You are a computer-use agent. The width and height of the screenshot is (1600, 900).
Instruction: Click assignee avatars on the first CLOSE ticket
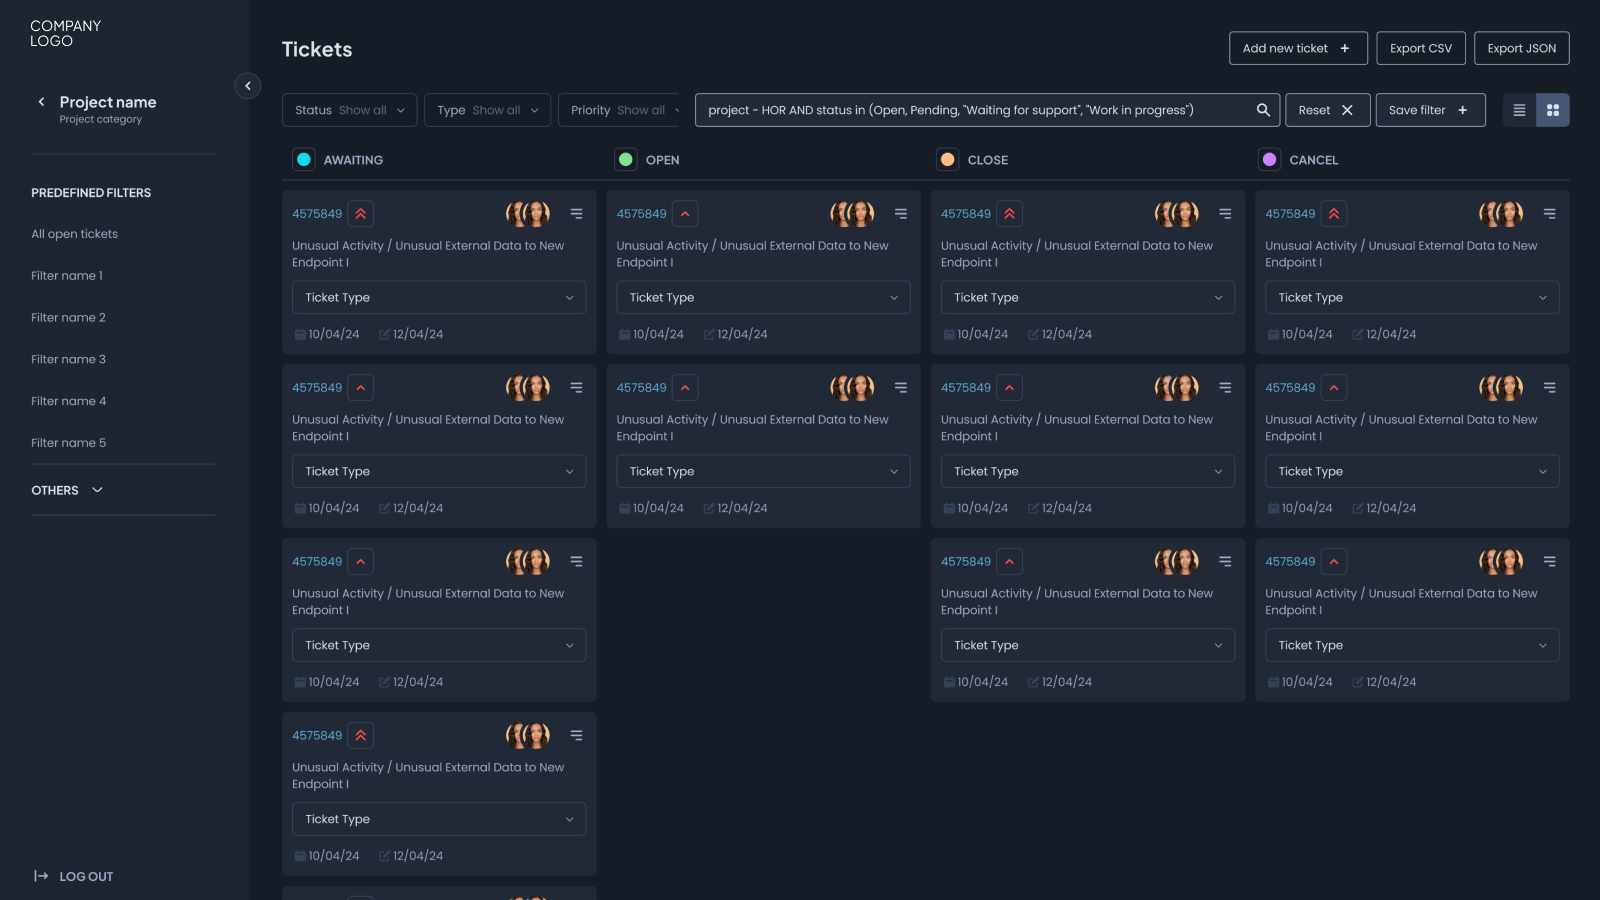pos(1176,214)
